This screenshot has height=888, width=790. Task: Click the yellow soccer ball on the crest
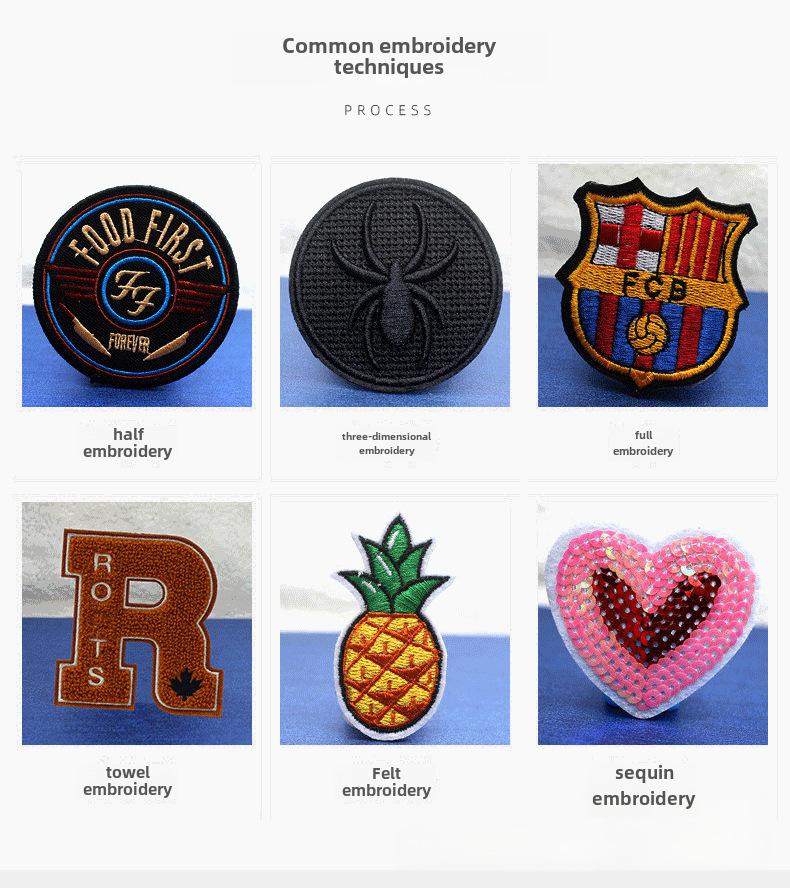648,333
